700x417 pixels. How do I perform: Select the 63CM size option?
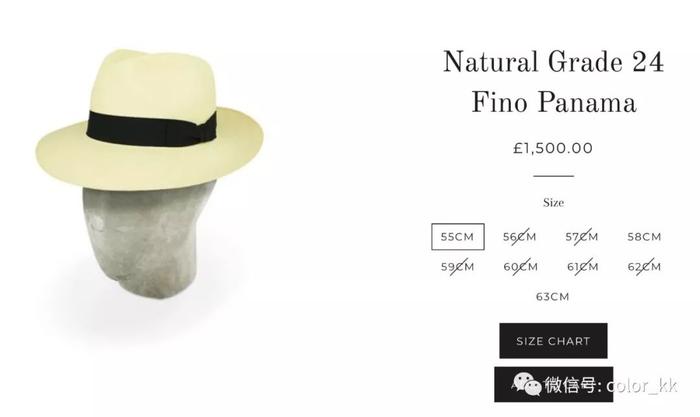coord(553,296)
